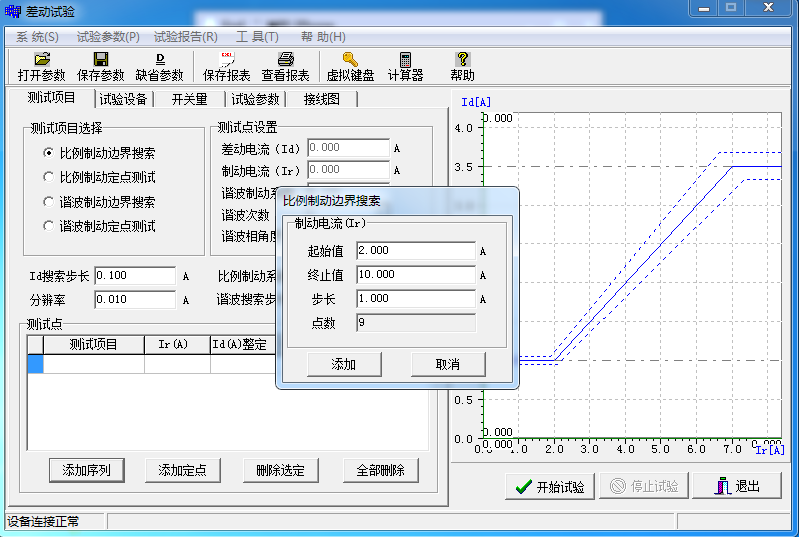Open the 虚拟键盘 virtual keyboard
The height and width of the screenshot is (537, 799).
click(x=349, y=60)
